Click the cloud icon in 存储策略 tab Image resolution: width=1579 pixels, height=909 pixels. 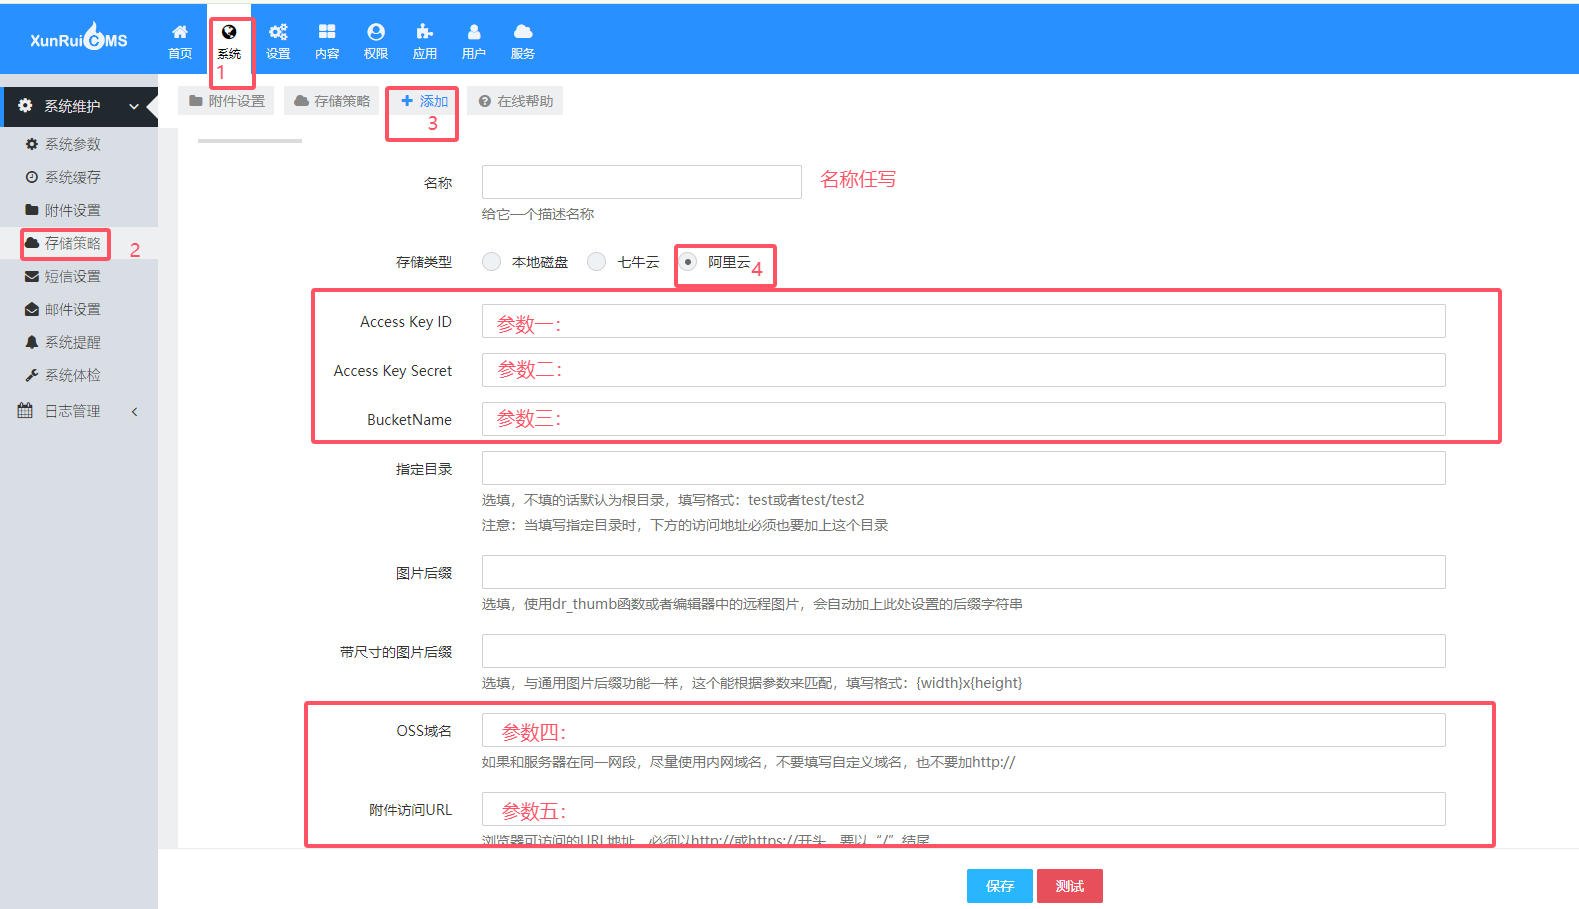(x=301, y=101)
